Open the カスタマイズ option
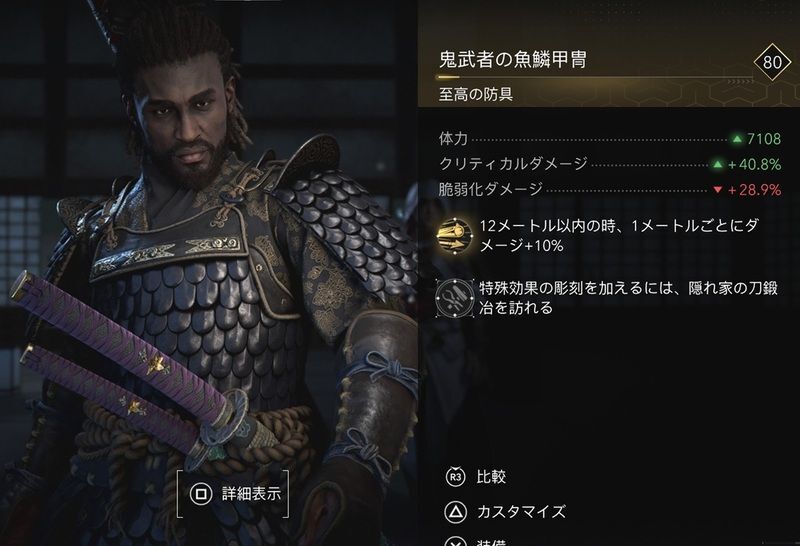800x546 pixels. tap(521, 511)
